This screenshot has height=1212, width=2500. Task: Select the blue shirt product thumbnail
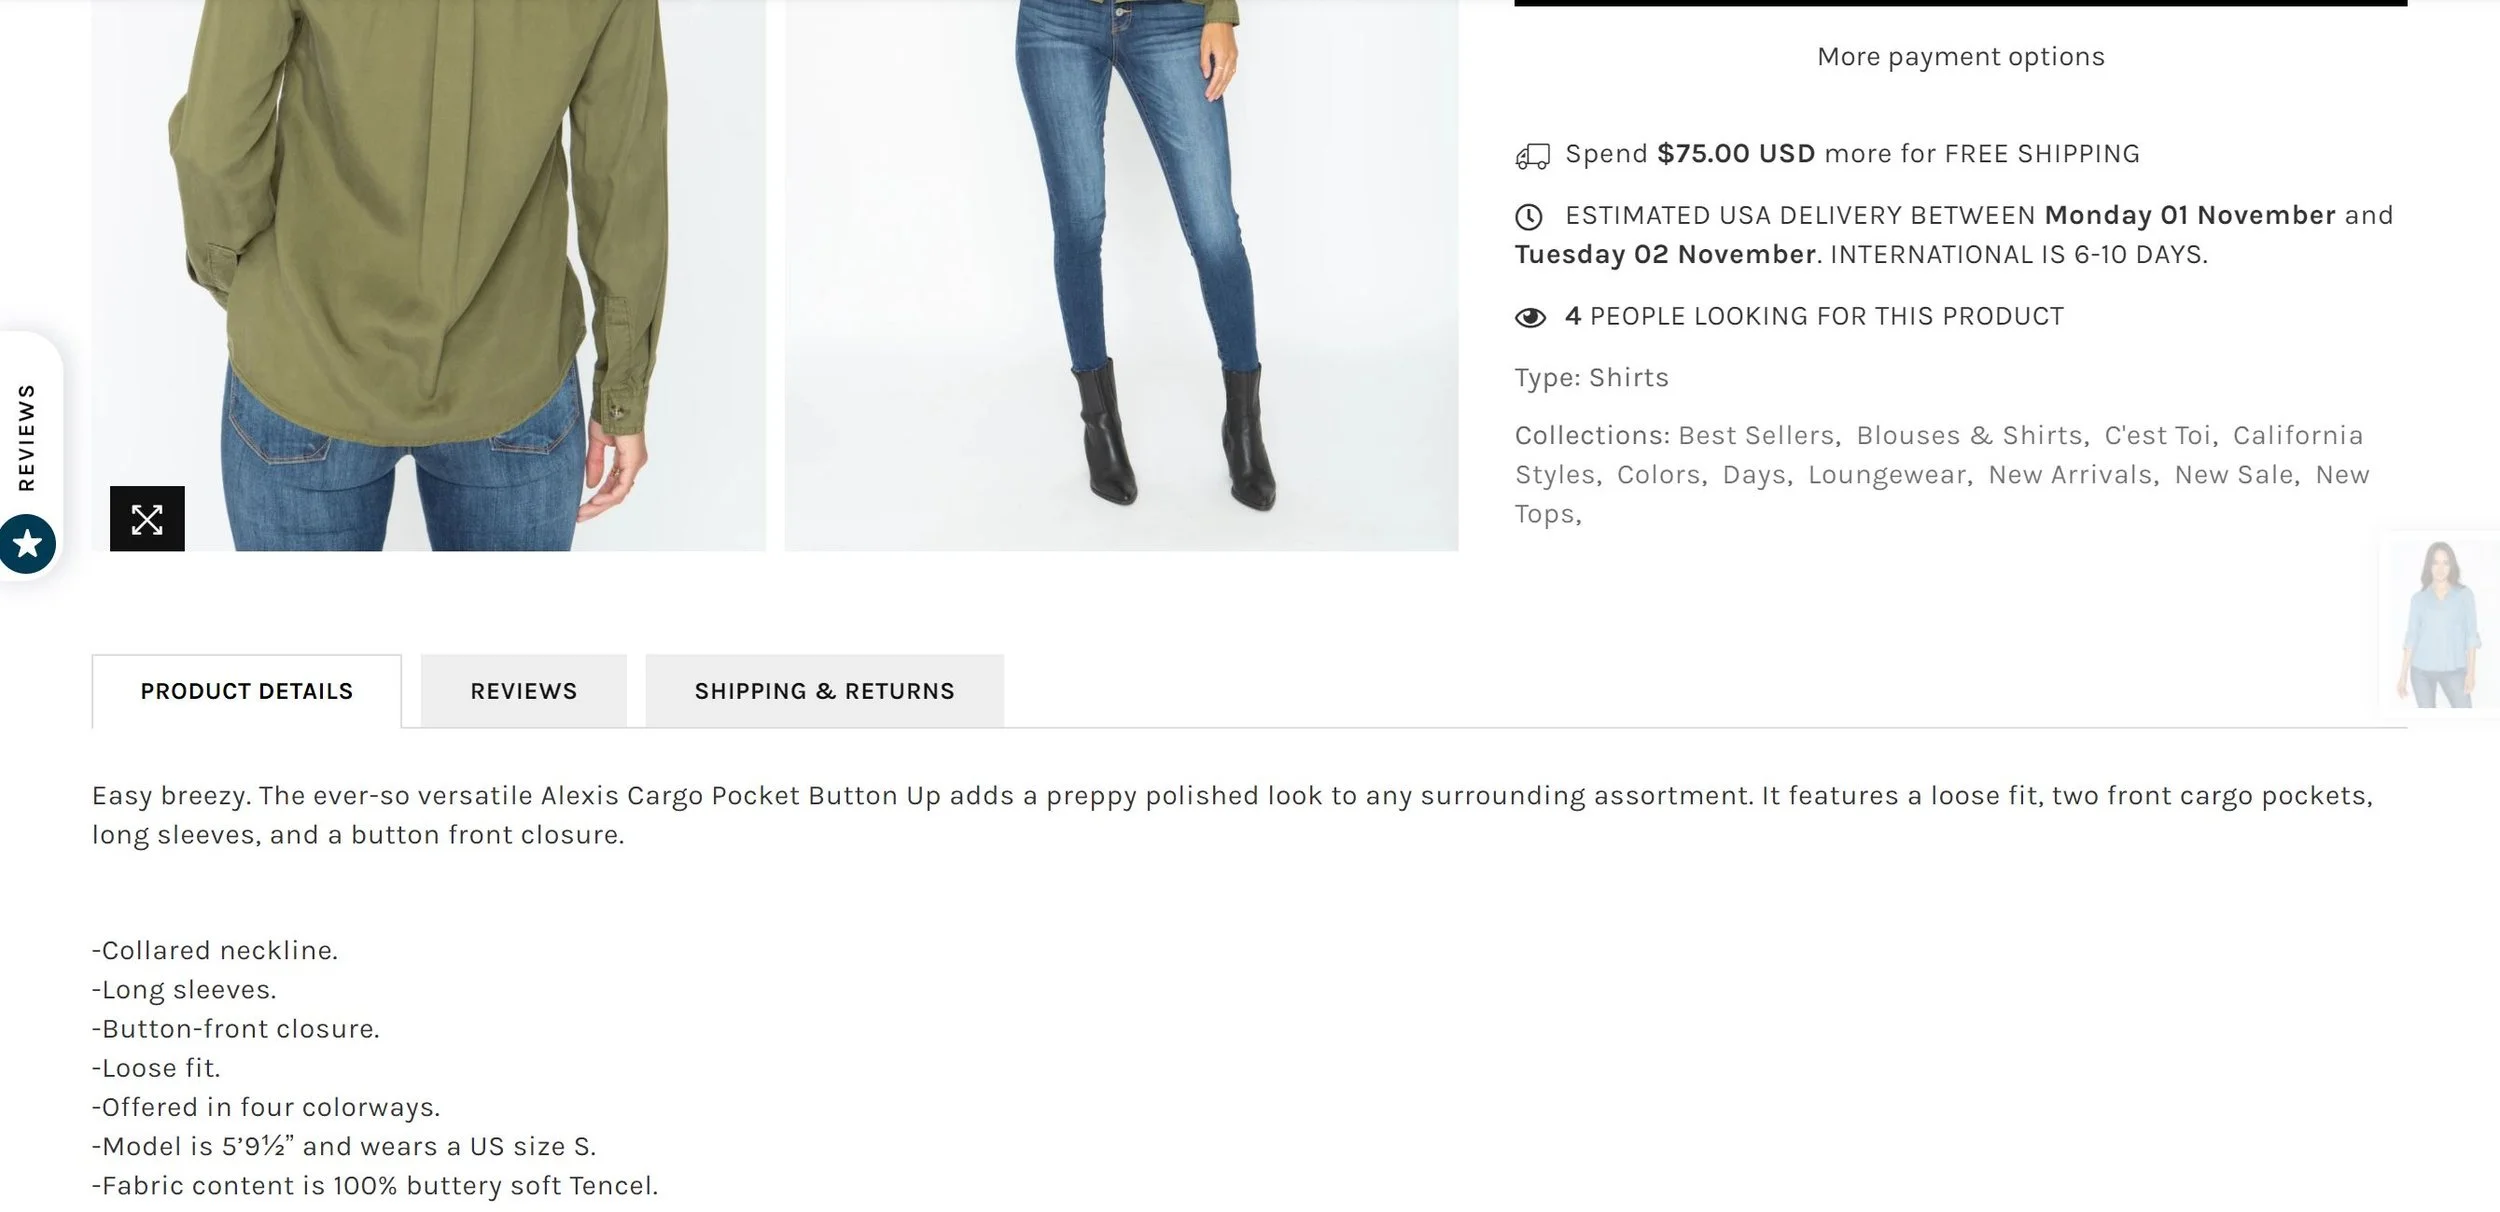(x=2439, y=624)
